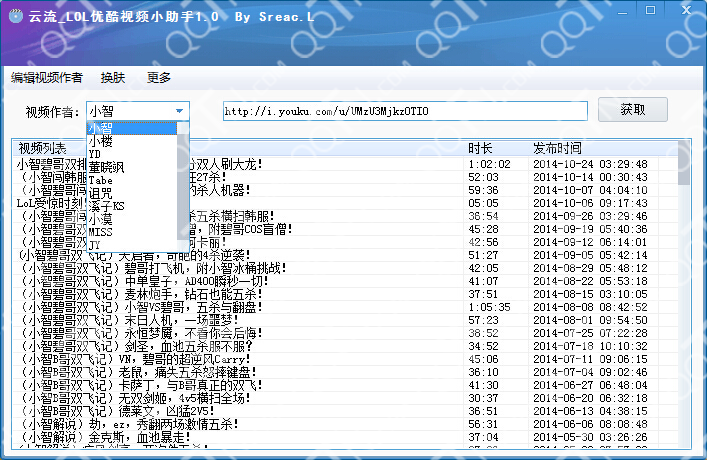Click the 获取 button

click(x=633, y=110)
